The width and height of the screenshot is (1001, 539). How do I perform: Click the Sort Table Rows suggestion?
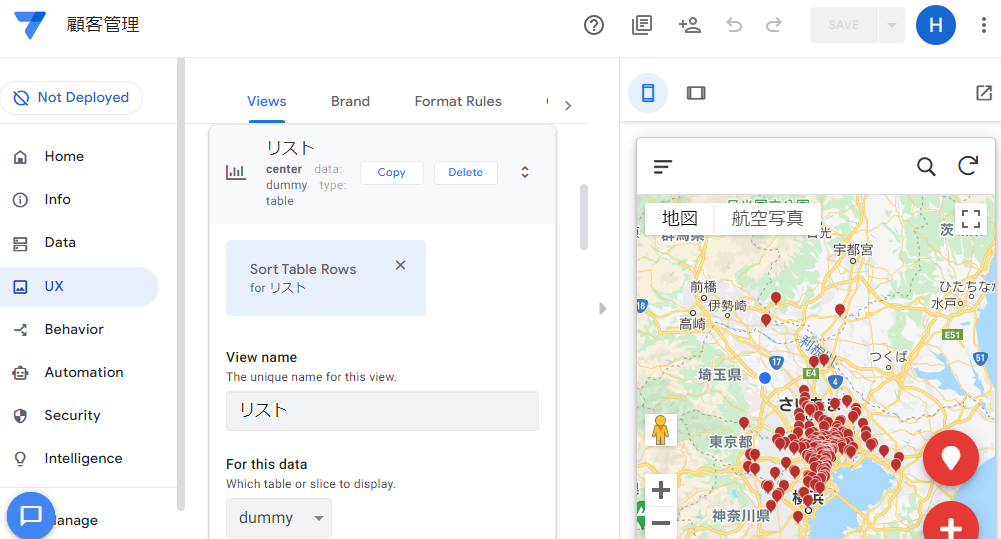[x=326, y=278]
